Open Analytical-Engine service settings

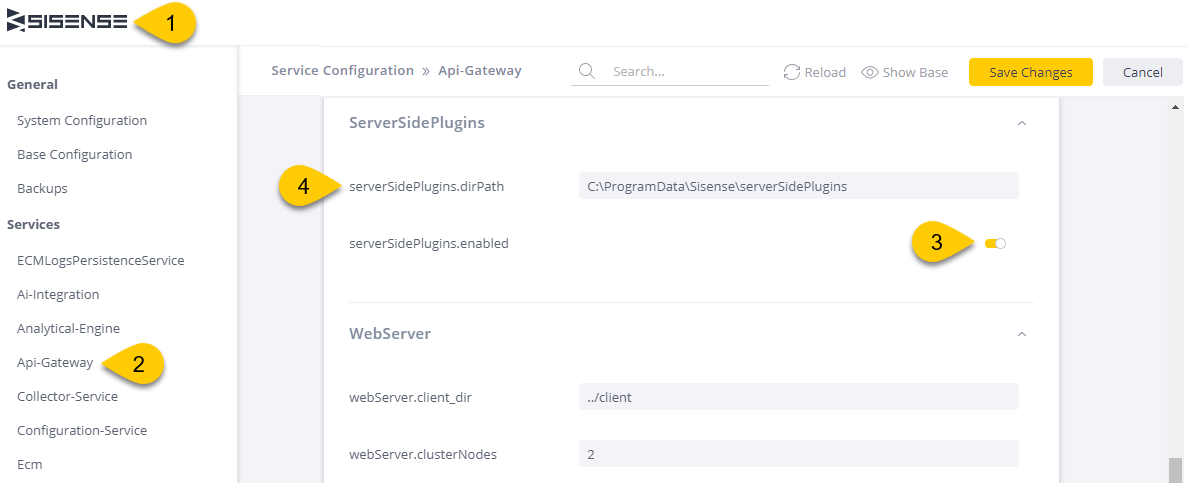68,328
